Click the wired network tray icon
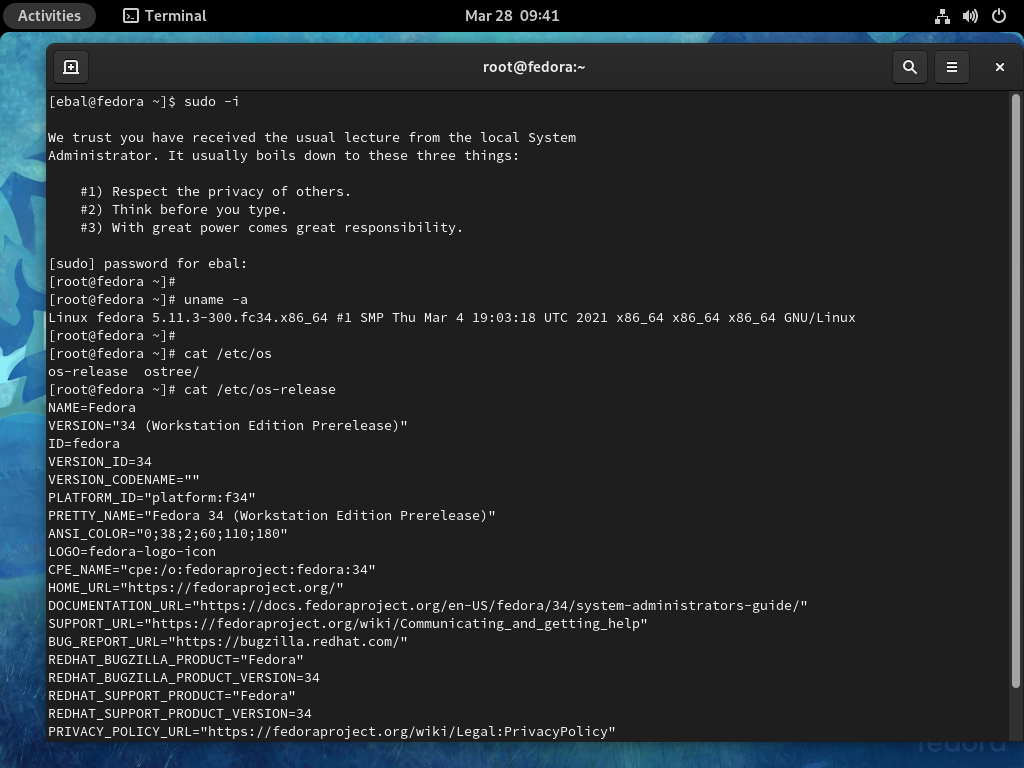 coord(942,15)
